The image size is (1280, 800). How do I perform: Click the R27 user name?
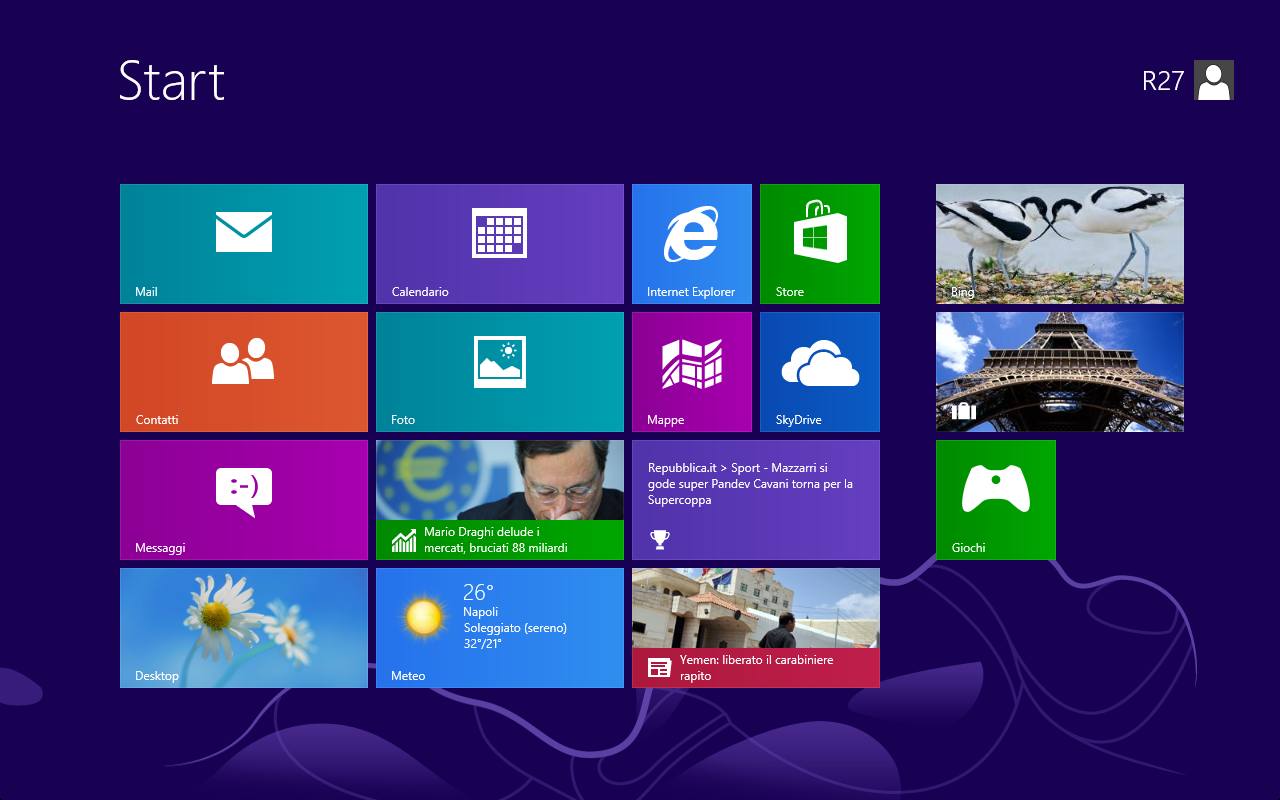pos(1163,81)
